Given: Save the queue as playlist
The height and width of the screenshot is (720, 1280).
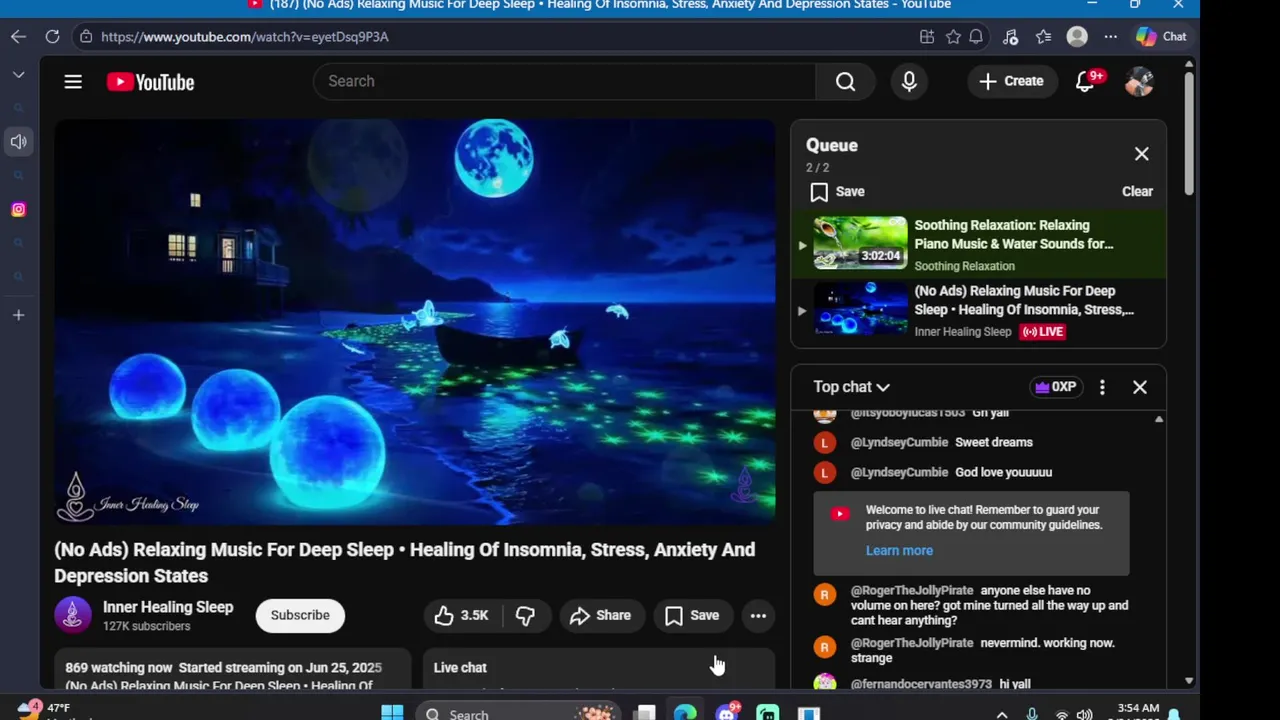Looking at the screenshot, I should (x=837, y=191).
